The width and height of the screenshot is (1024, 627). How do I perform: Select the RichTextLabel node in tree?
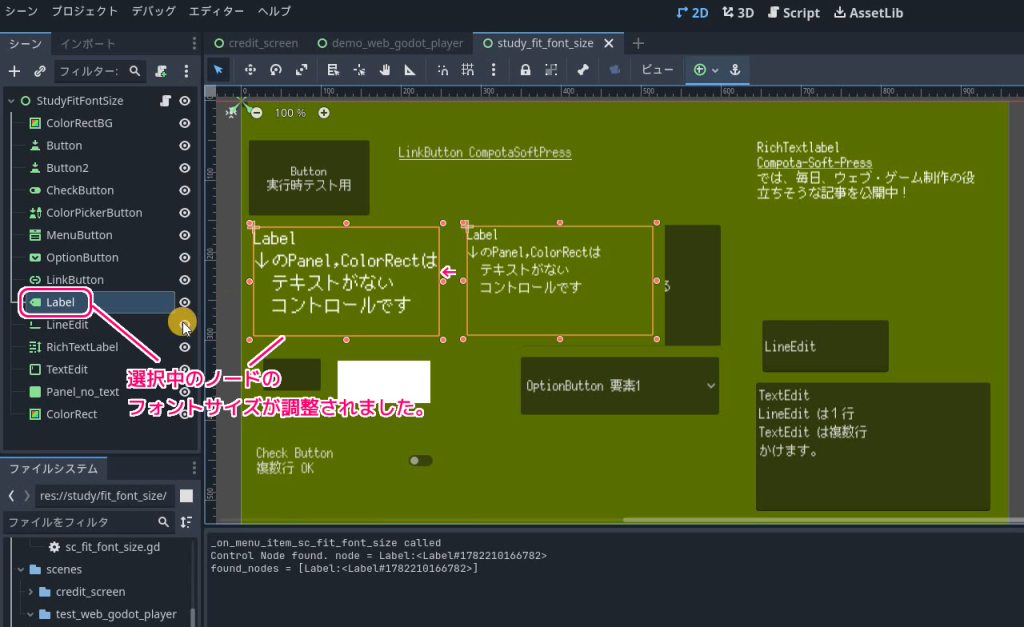pyautogui.click(x=82, y=347)
